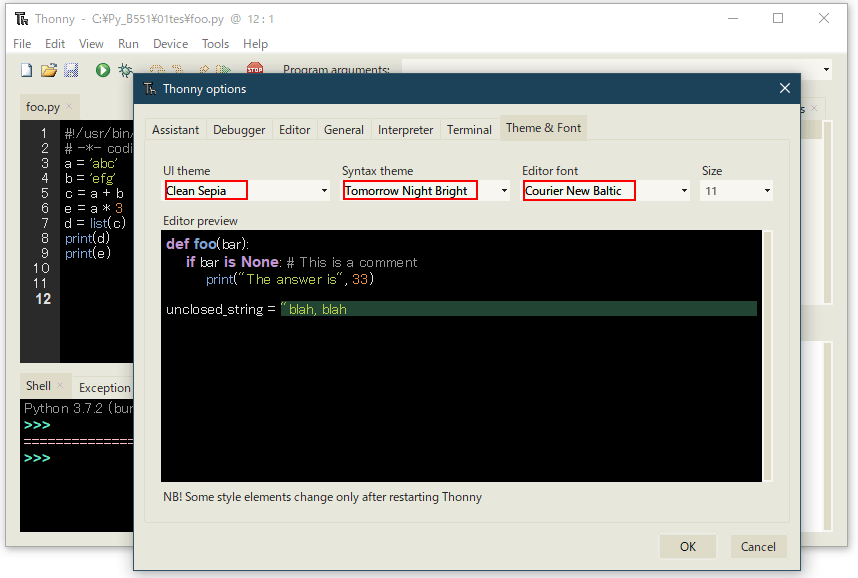The width and height of the screenshot is (858, 578).
Task: Confirm the options with the OK button
Action: [688, 547]
